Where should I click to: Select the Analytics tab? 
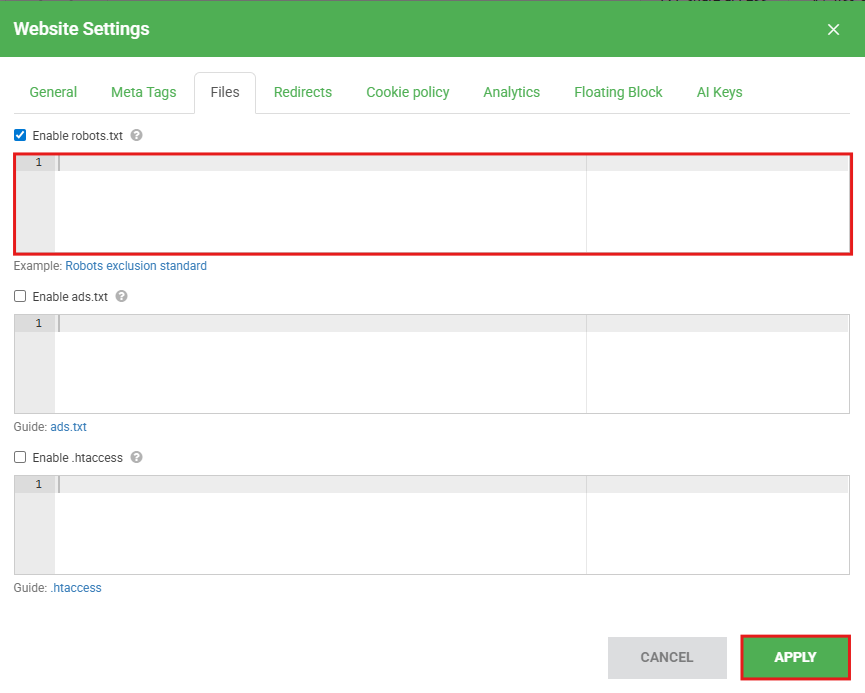click(511, 92)
